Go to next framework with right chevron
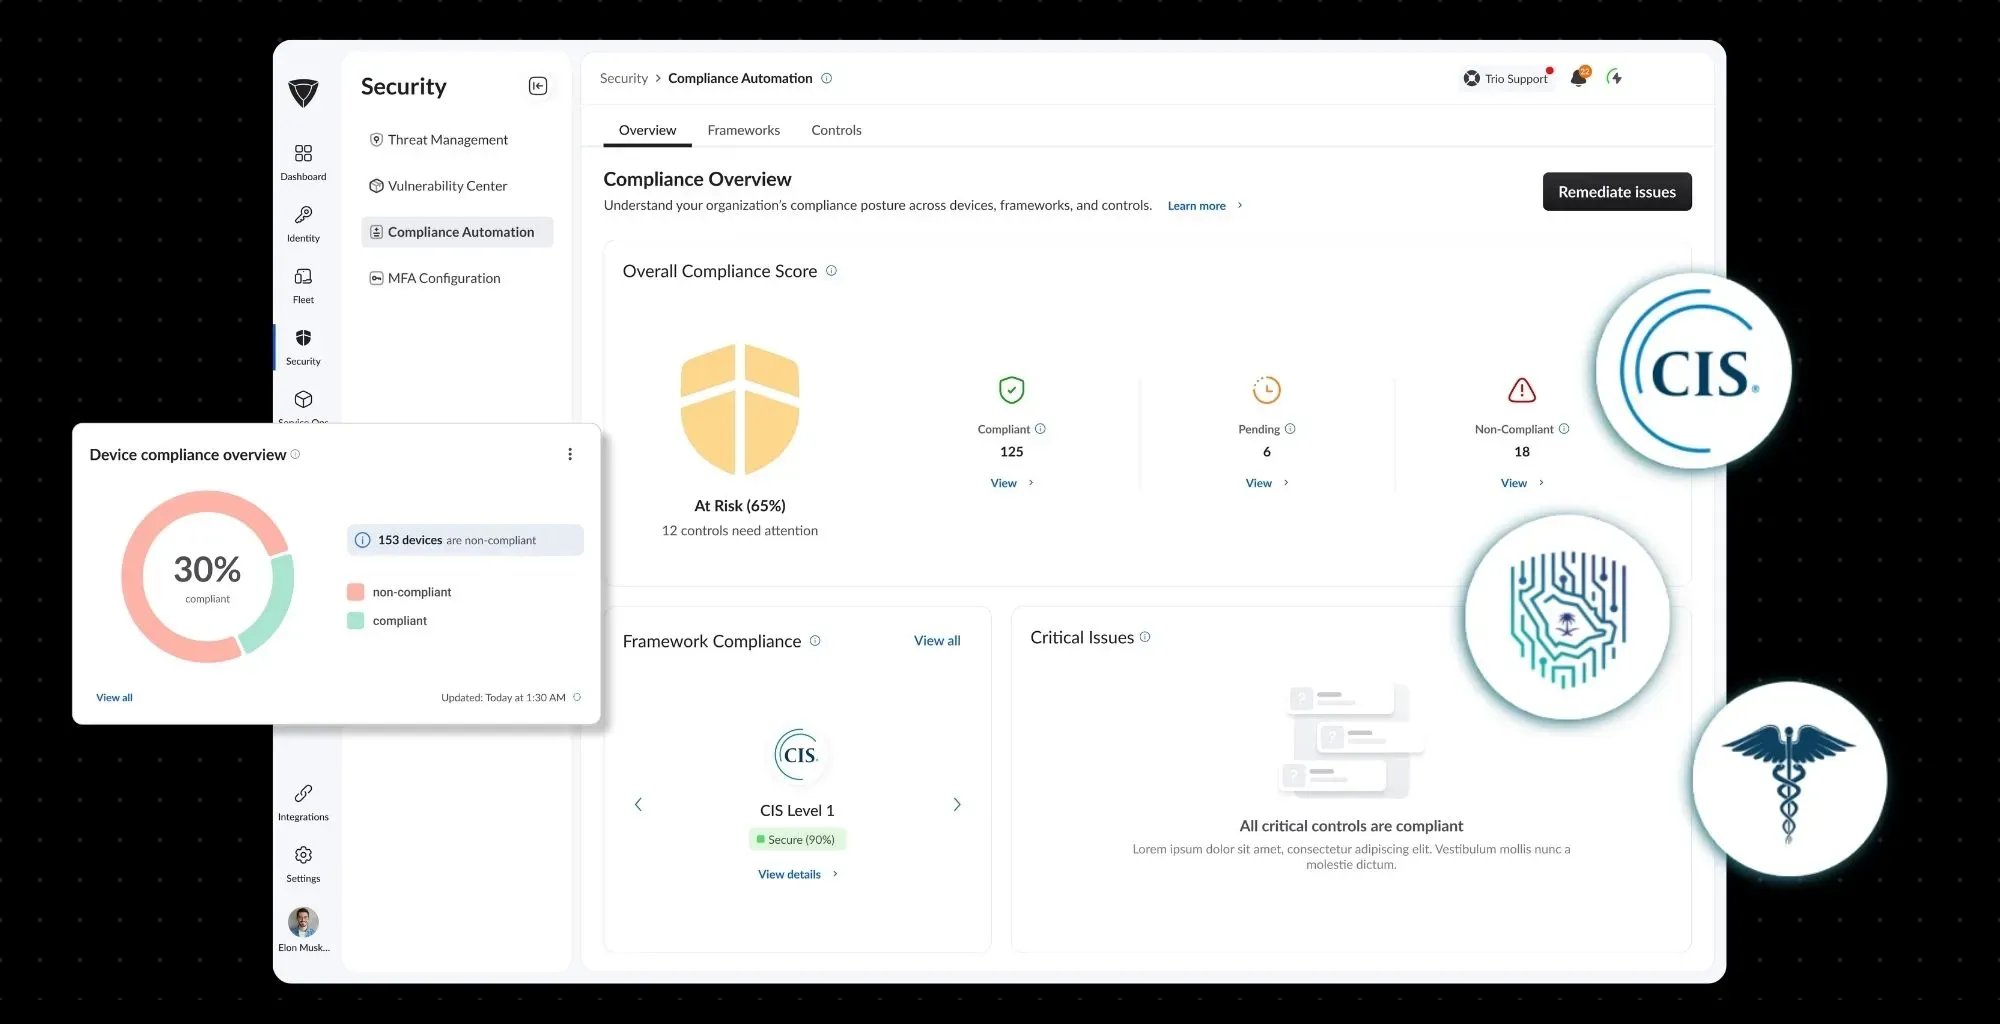This screenshot has height=1024, width=2000. [x=957, y=804]
